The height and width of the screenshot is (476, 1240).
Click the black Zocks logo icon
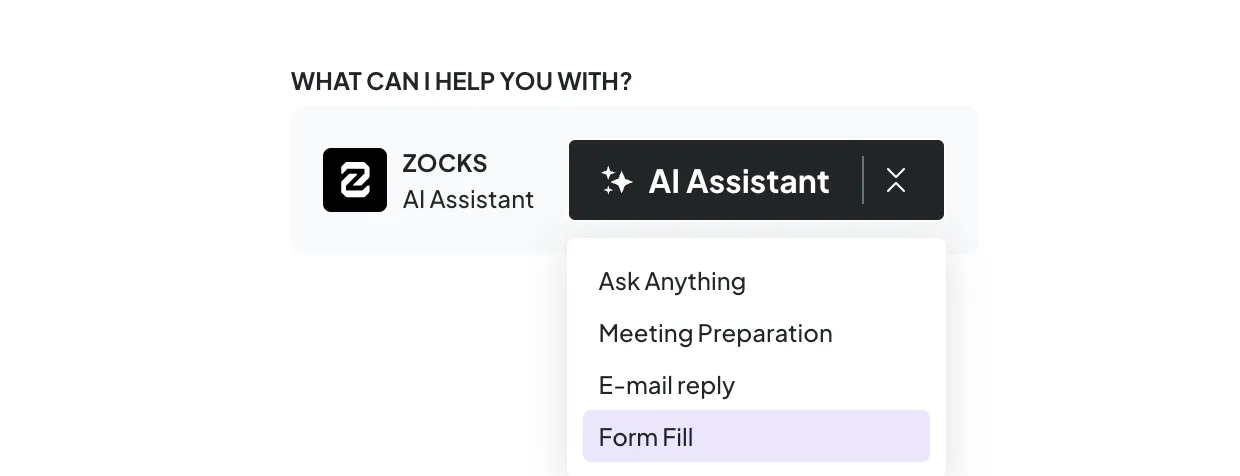(x=355, y=180)
